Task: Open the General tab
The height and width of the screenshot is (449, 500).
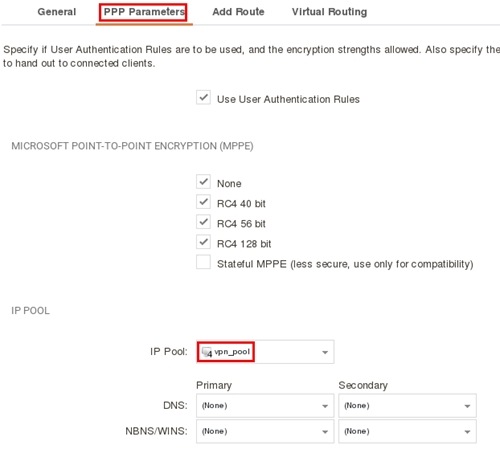Action: [57, 12]
